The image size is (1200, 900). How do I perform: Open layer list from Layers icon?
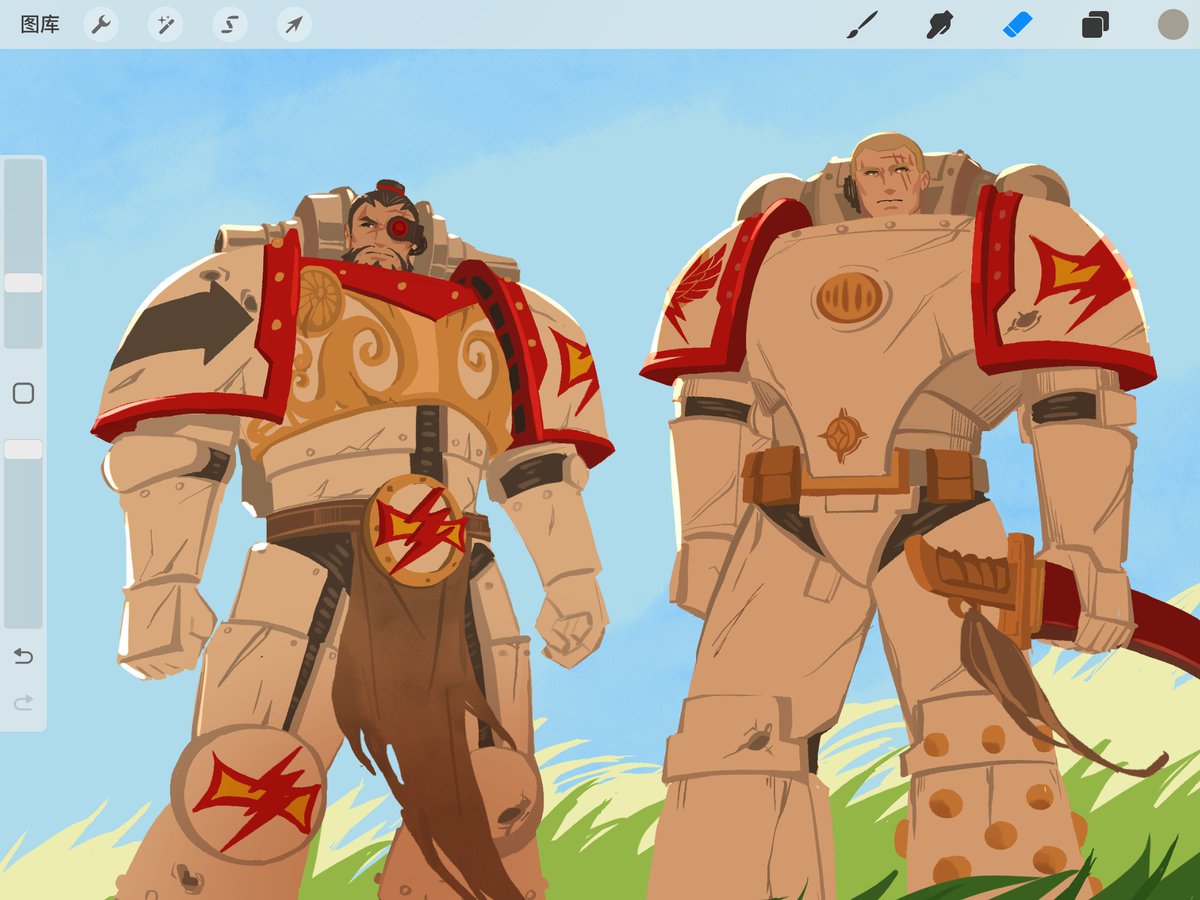coord(1093,25)
